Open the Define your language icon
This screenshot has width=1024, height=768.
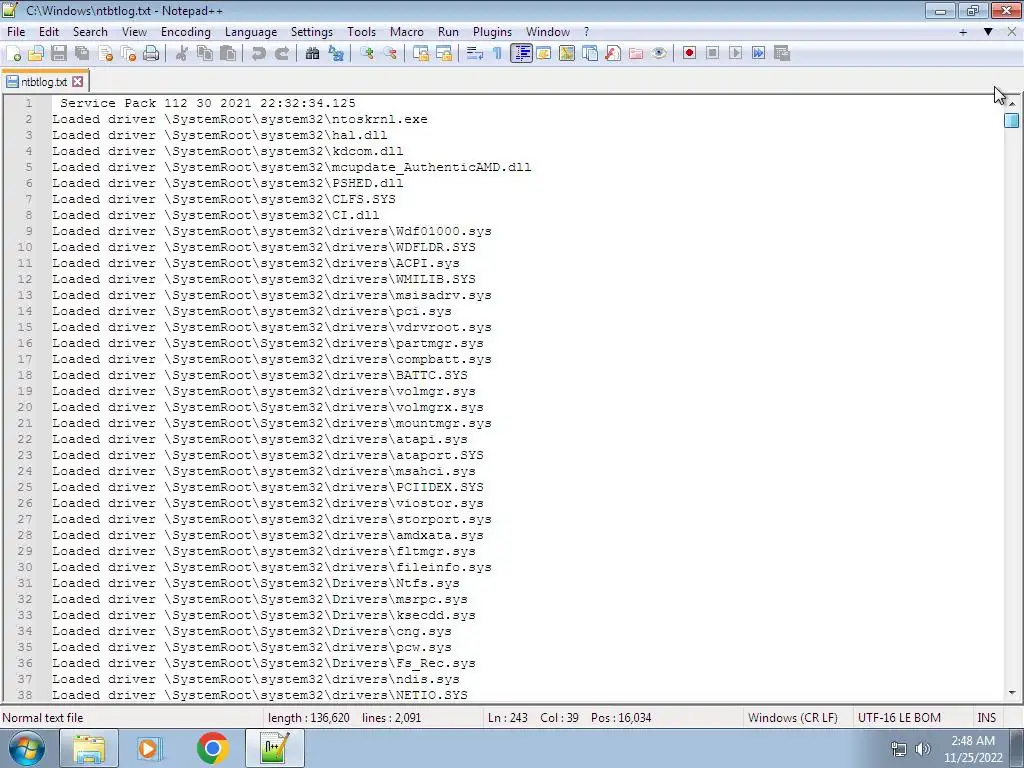544,54
